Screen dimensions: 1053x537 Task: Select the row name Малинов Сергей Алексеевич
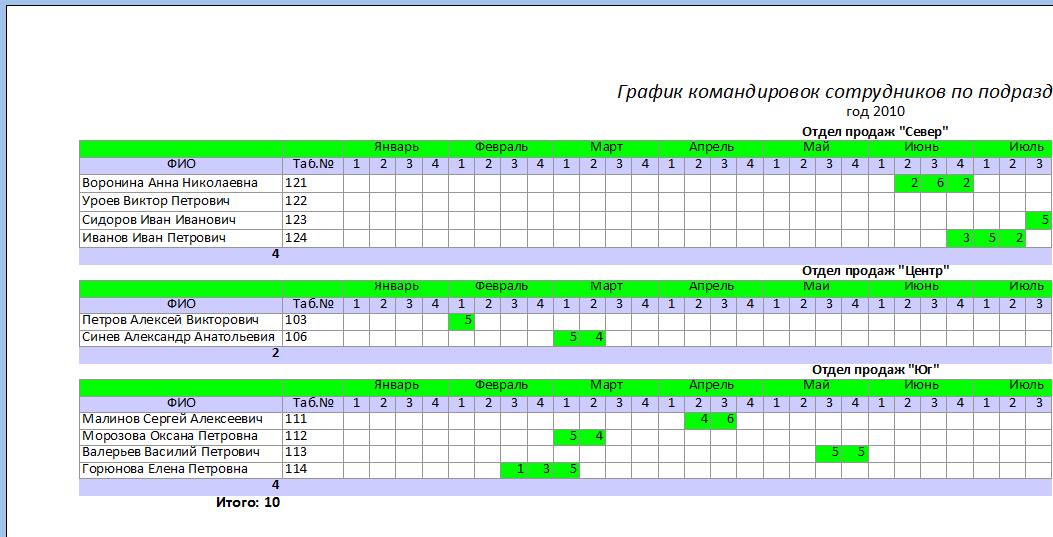pyautogui.click(x=171, y=419)
